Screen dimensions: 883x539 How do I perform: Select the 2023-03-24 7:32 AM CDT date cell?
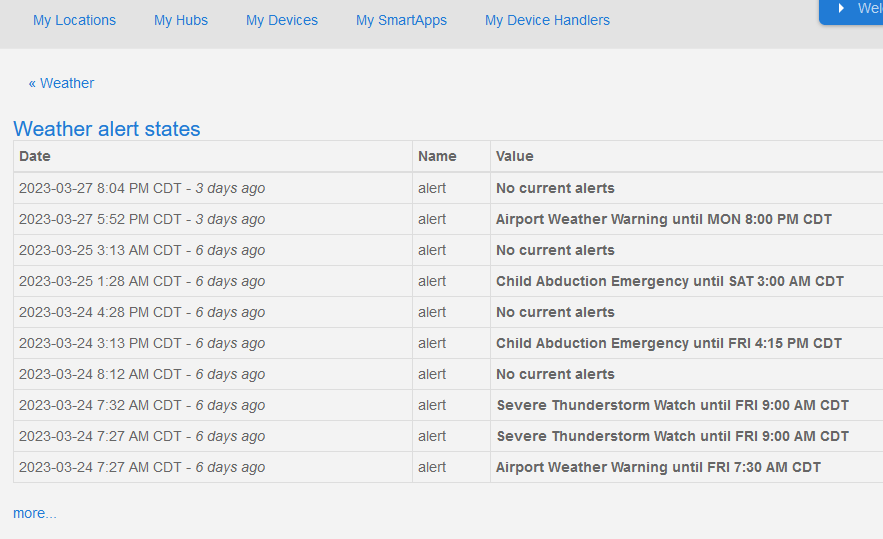coord(142,405)
